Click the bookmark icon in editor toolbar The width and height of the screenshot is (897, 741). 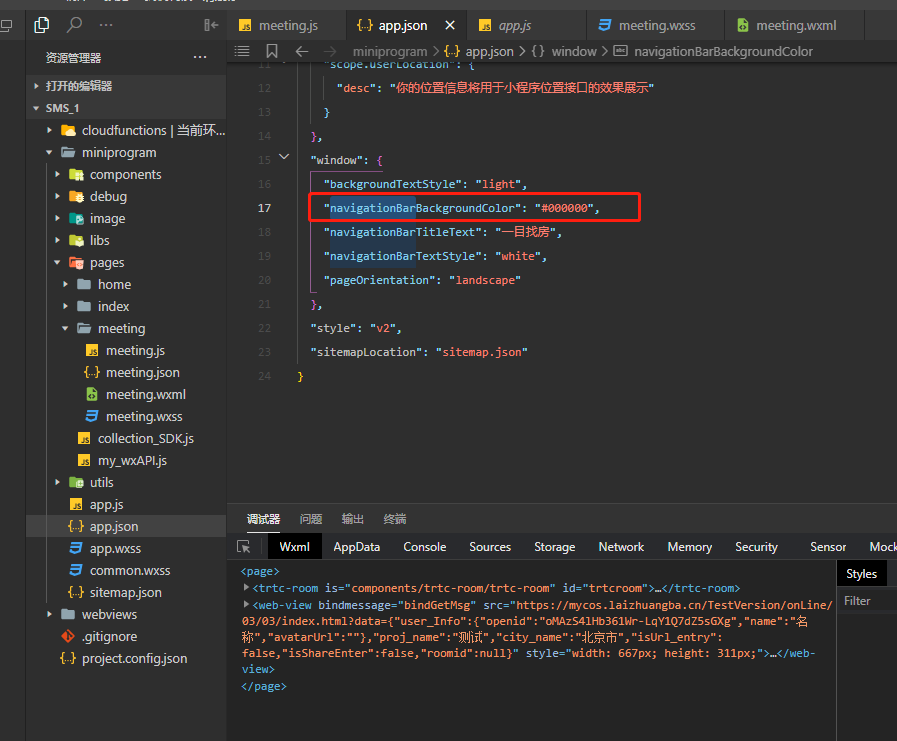point(272,51)
